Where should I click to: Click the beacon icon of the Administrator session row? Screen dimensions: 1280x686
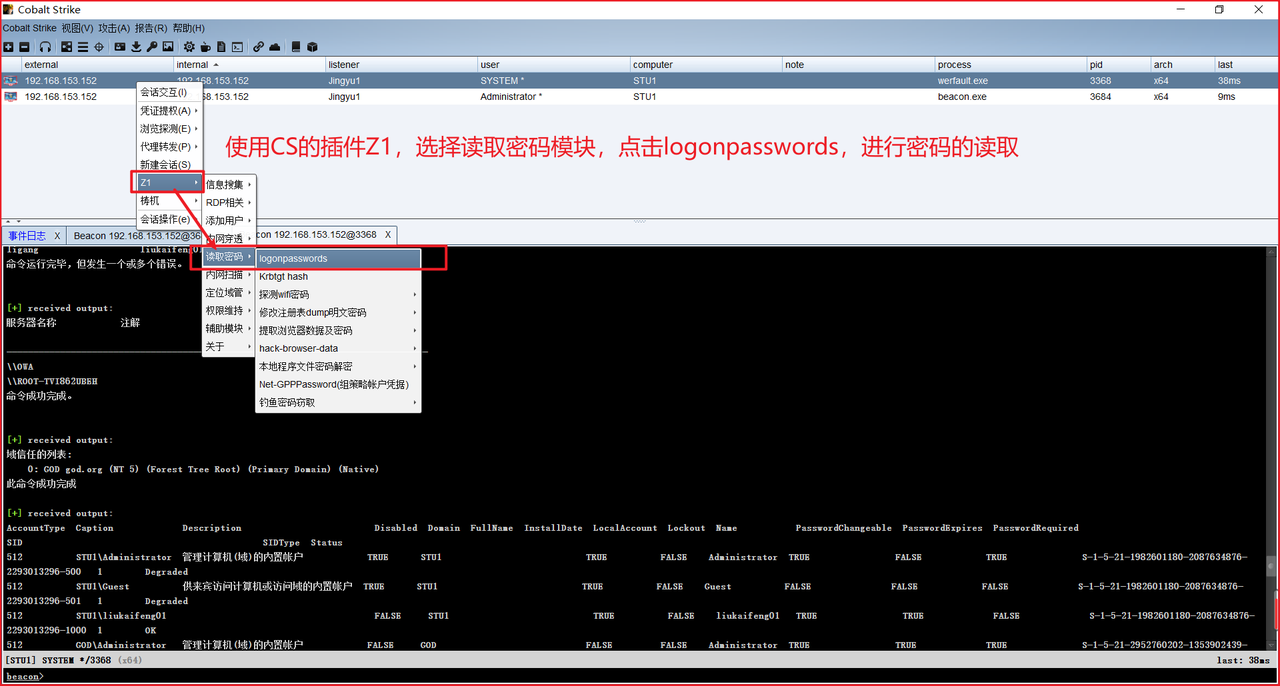(11, 97)
